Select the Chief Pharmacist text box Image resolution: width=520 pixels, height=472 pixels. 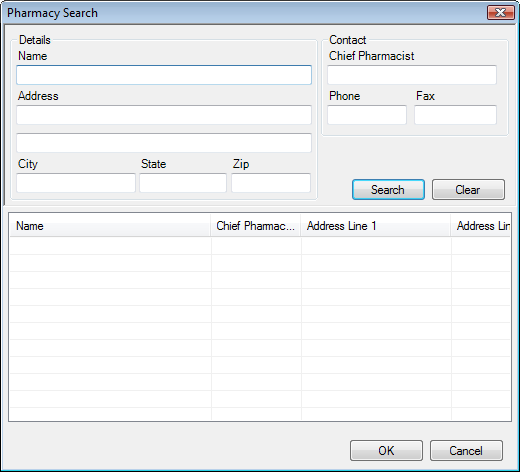(412, 75)
